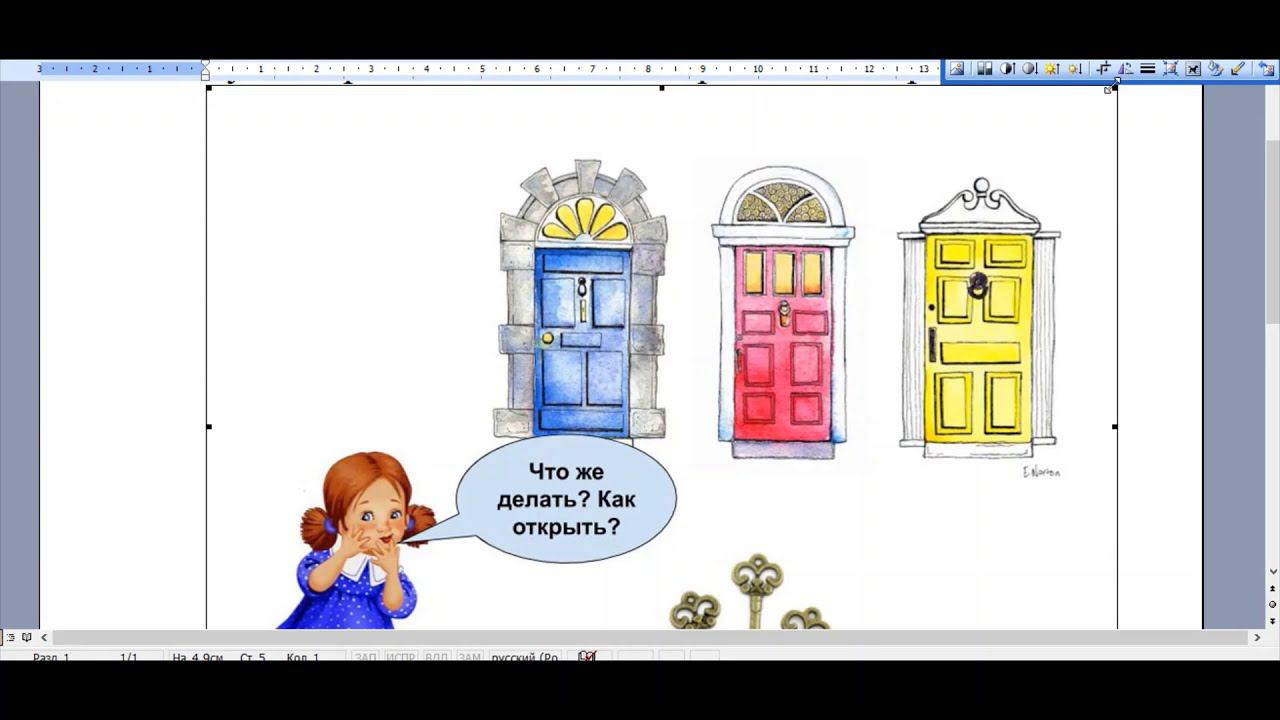Click the first-line indent marker on ruler

click(x=205, y=64)
